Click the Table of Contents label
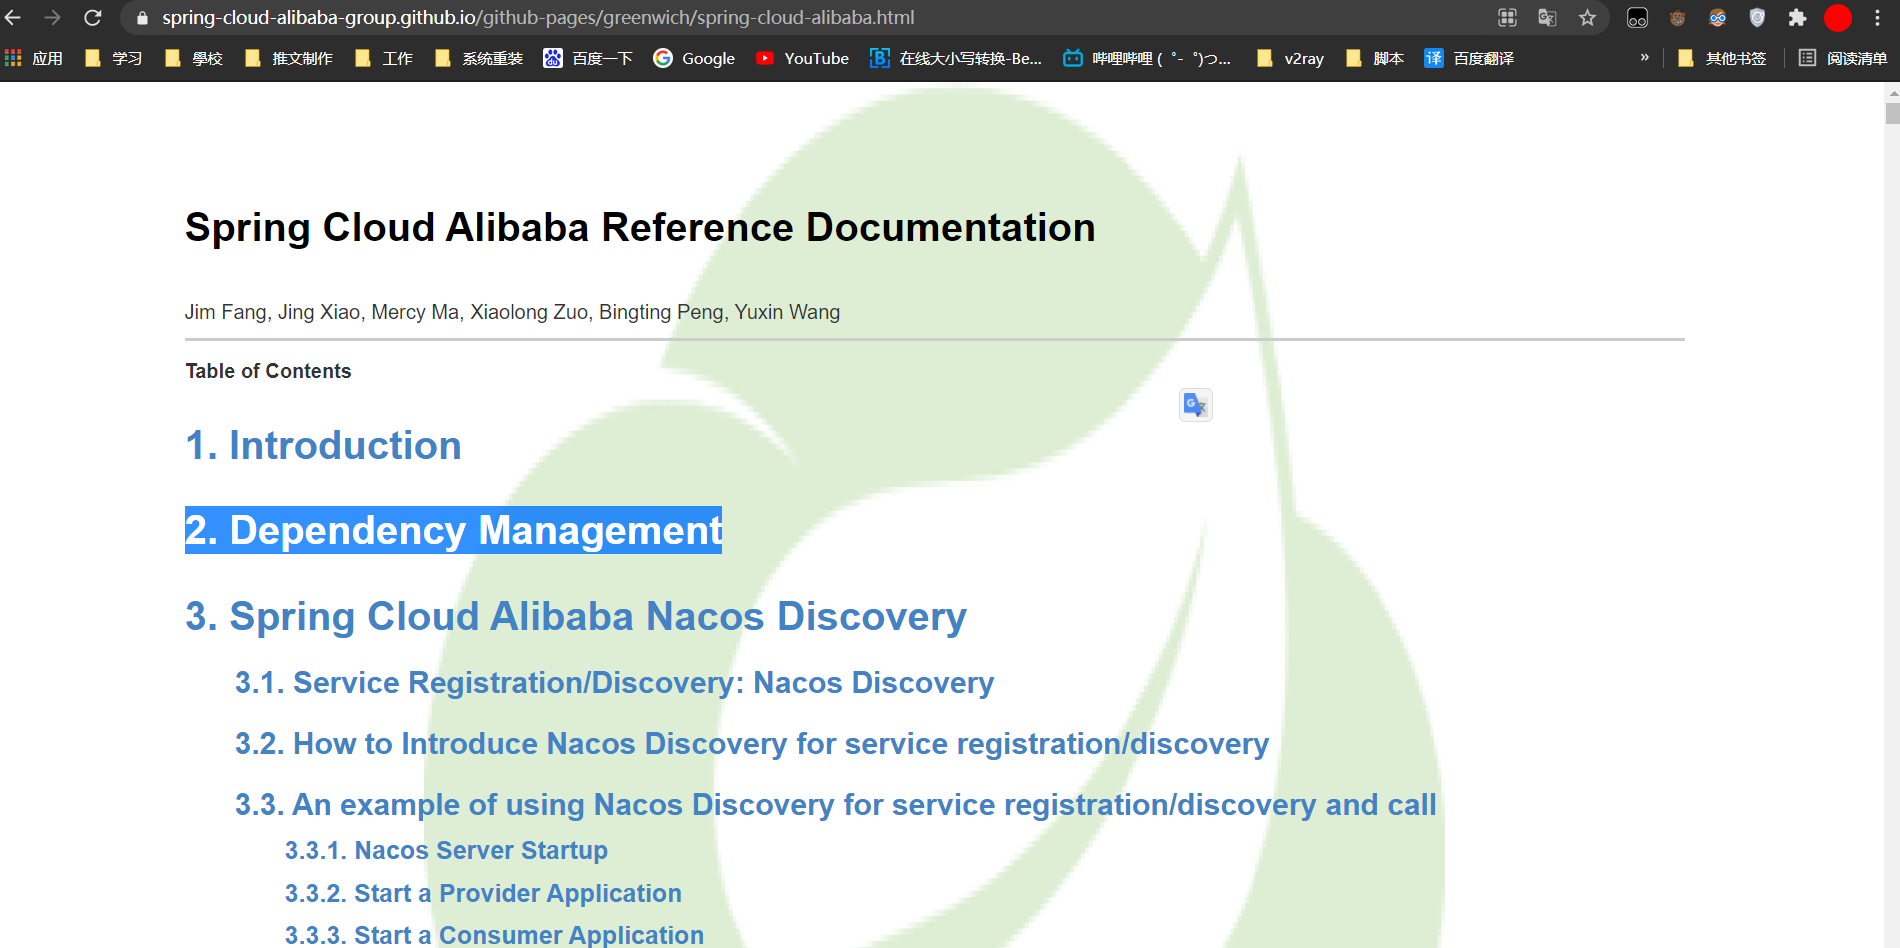The width and height of the screenshot is (1900, 948). [x=268, y=371]
